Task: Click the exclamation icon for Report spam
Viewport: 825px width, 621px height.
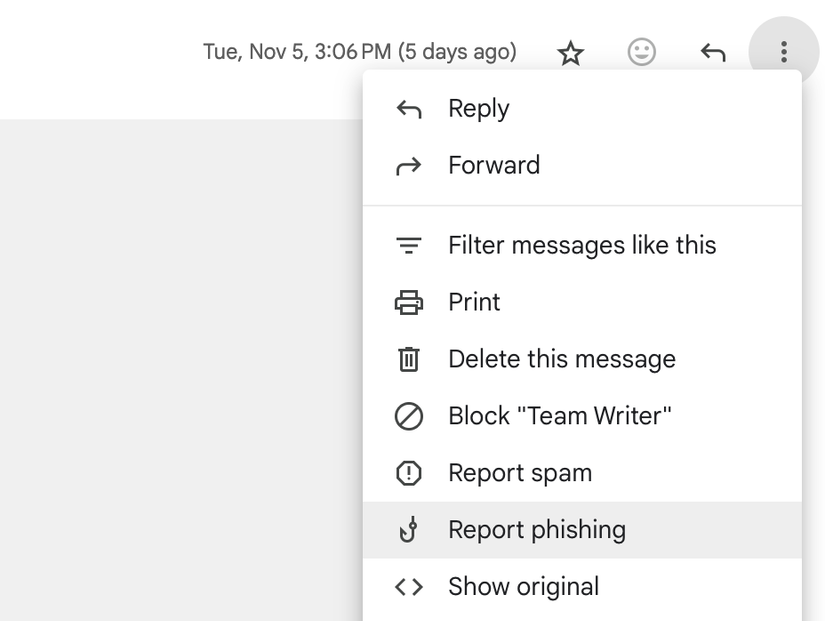Action: [409, 472]
